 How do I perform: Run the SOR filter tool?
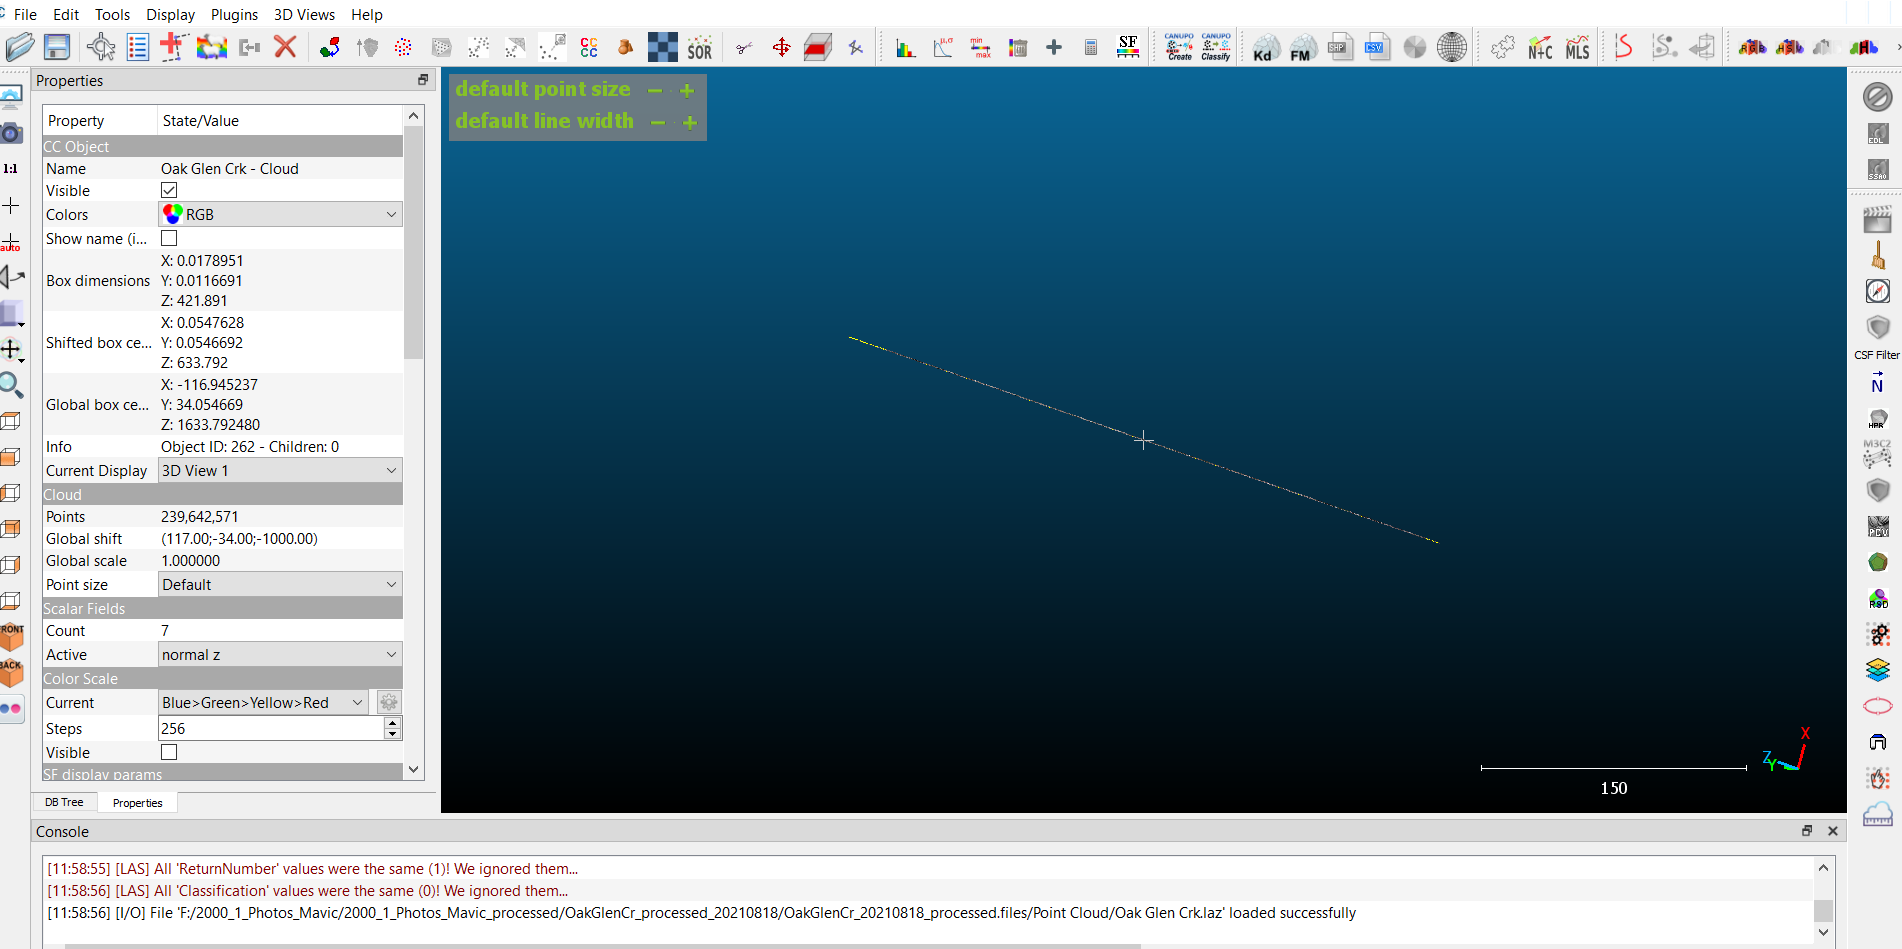point(699,48)
